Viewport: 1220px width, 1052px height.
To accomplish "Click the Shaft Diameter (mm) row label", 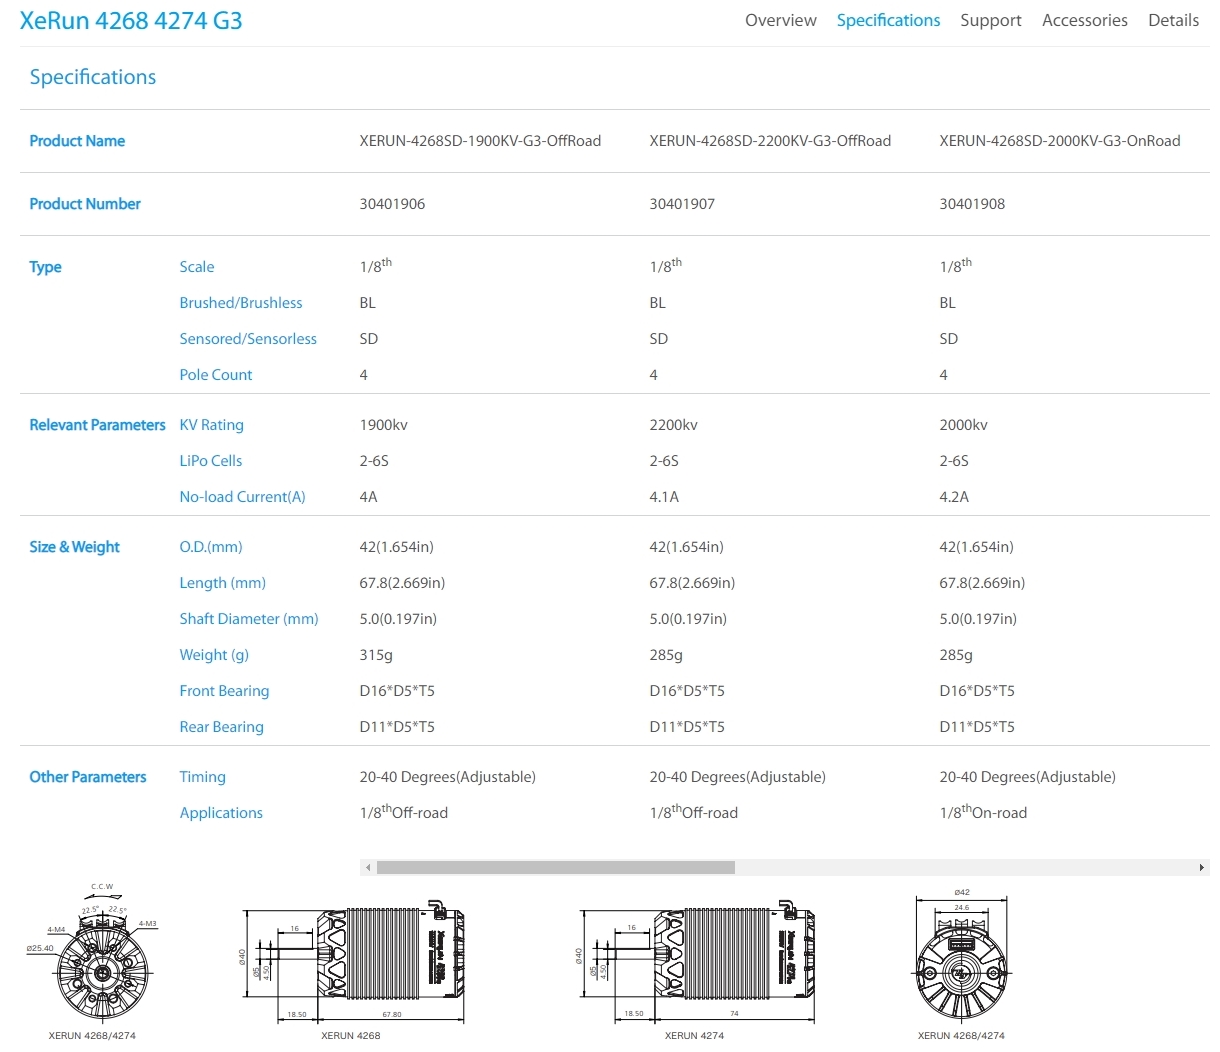I will click(249, 619).
